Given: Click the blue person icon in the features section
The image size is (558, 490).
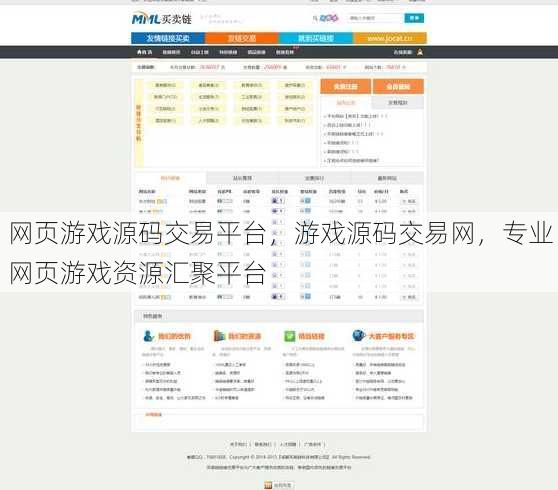Looking at the screenshot, I should pos(148,336).
